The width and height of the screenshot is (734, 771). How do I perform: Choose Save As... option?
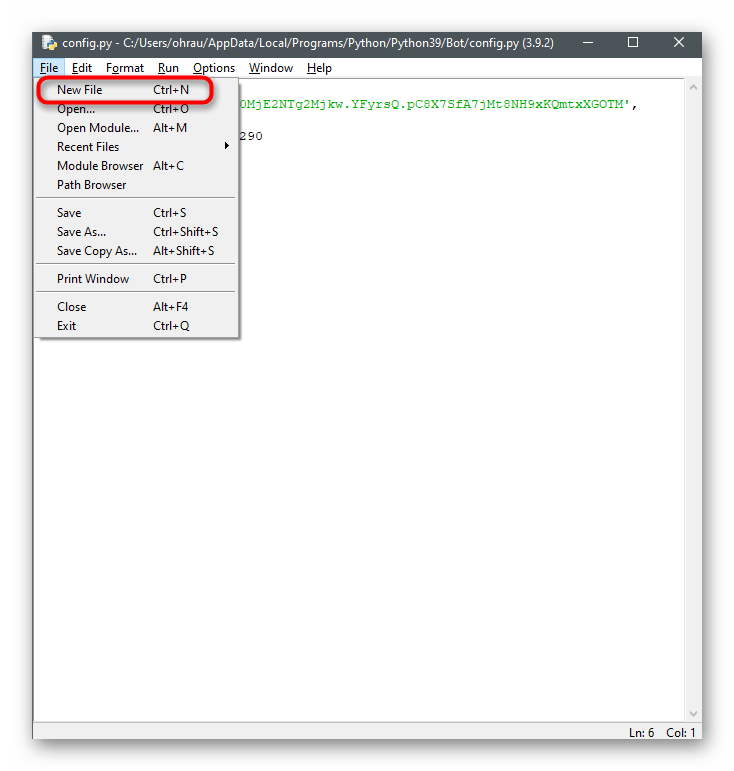point(81,232)
